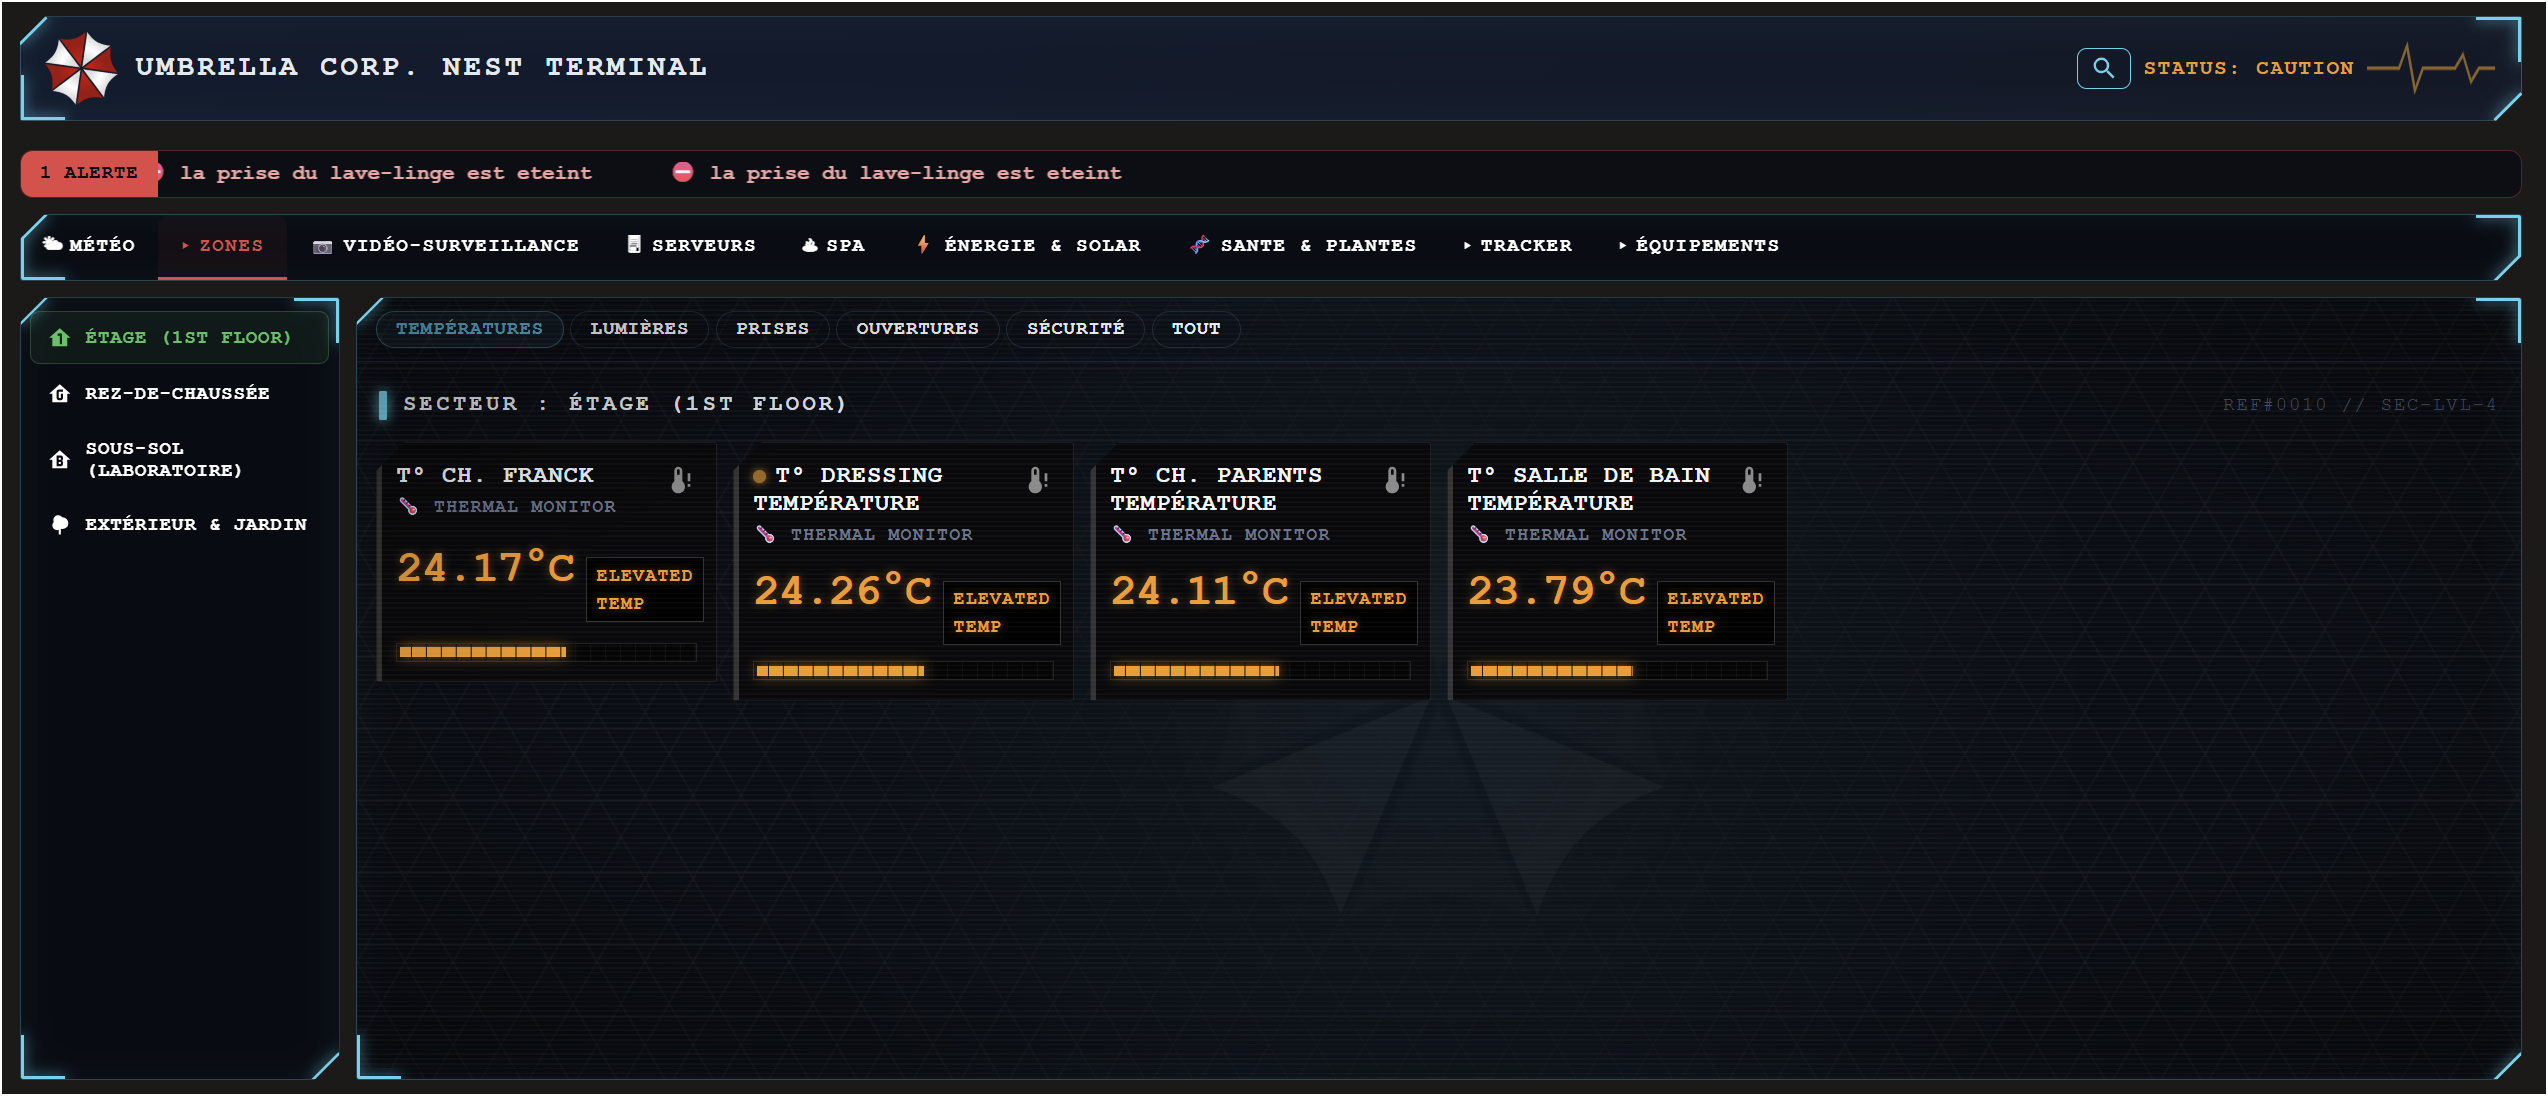The width and height of the screenshot is (2548, 1096).
Task: Select the Prises filter pill
Action: pyautogui.click(x=772, y=329)
